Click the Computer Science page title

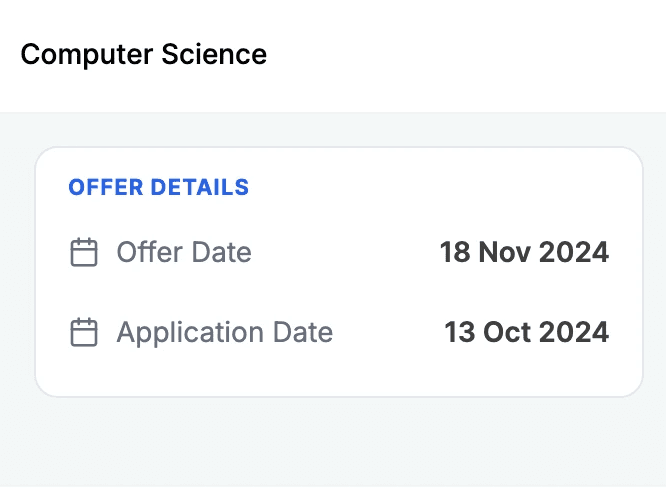(x=144, y=54)
